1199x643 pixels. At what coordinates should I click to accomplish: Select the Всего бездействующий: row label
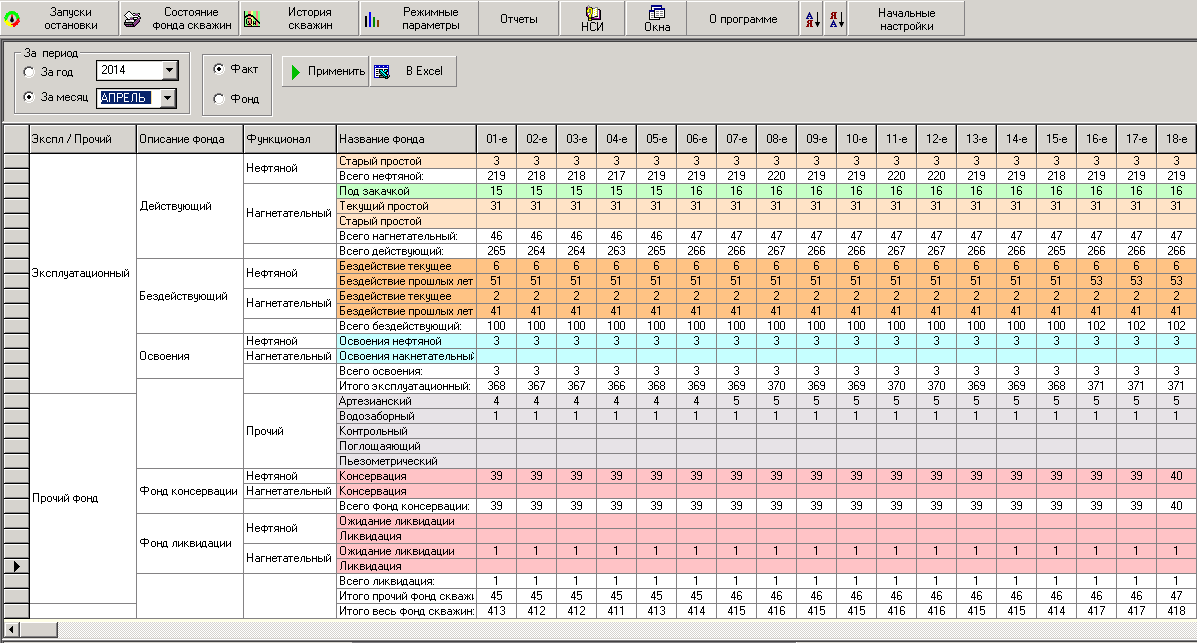[406, 326]
